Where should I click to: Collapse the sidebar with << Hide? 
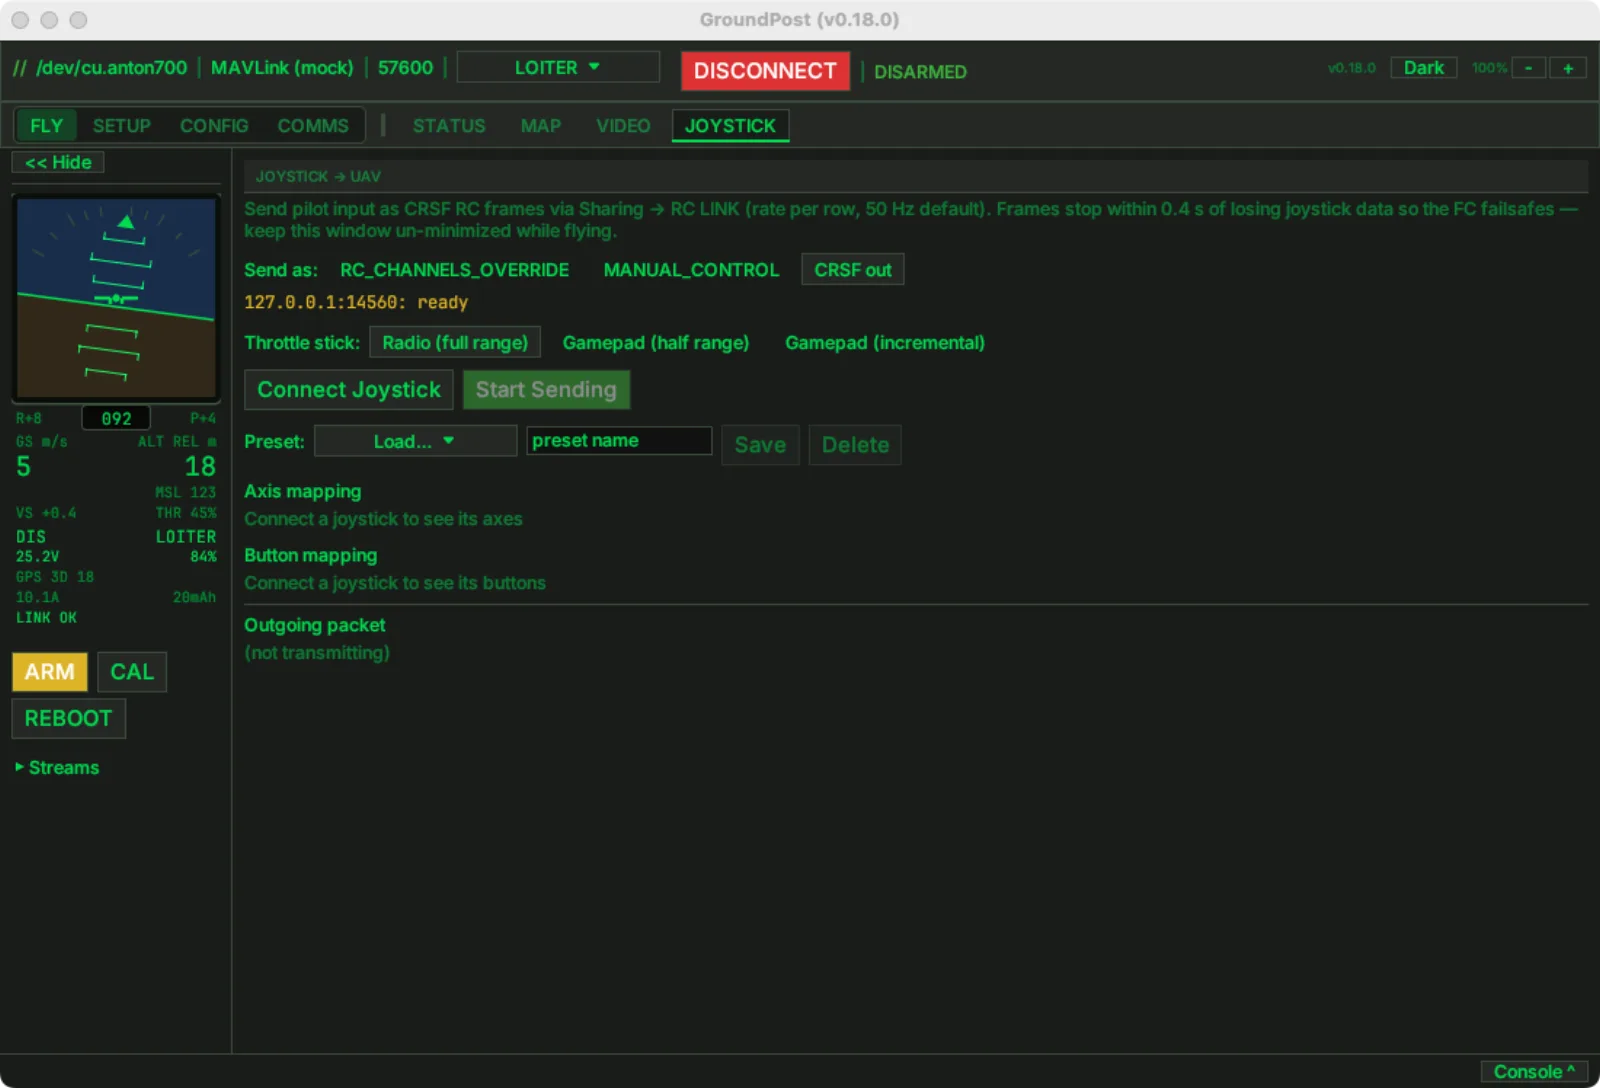click(x=58, y=162)
